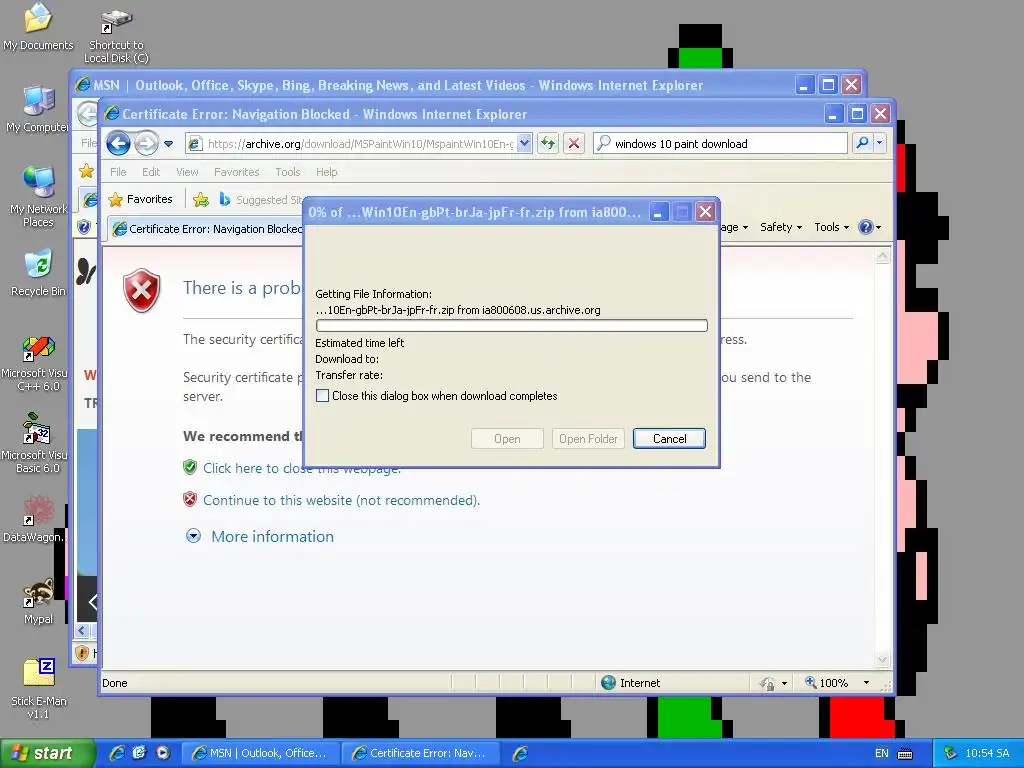The image size is (1024, 768).
Task: Open the Edit menu
Action: tap(151, 172)
